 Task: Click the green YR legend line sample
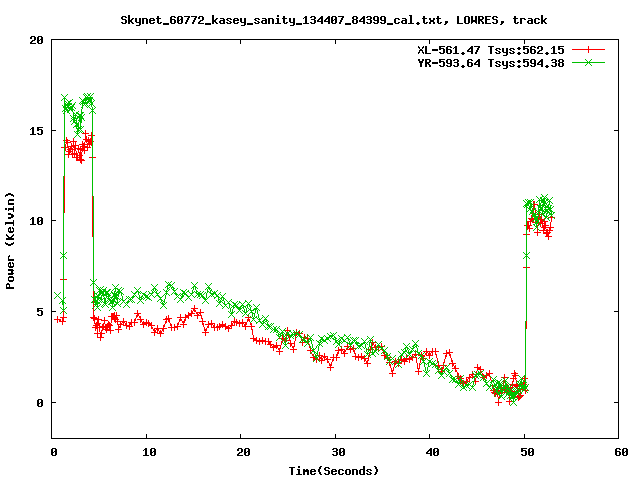(x=588, y=62)
